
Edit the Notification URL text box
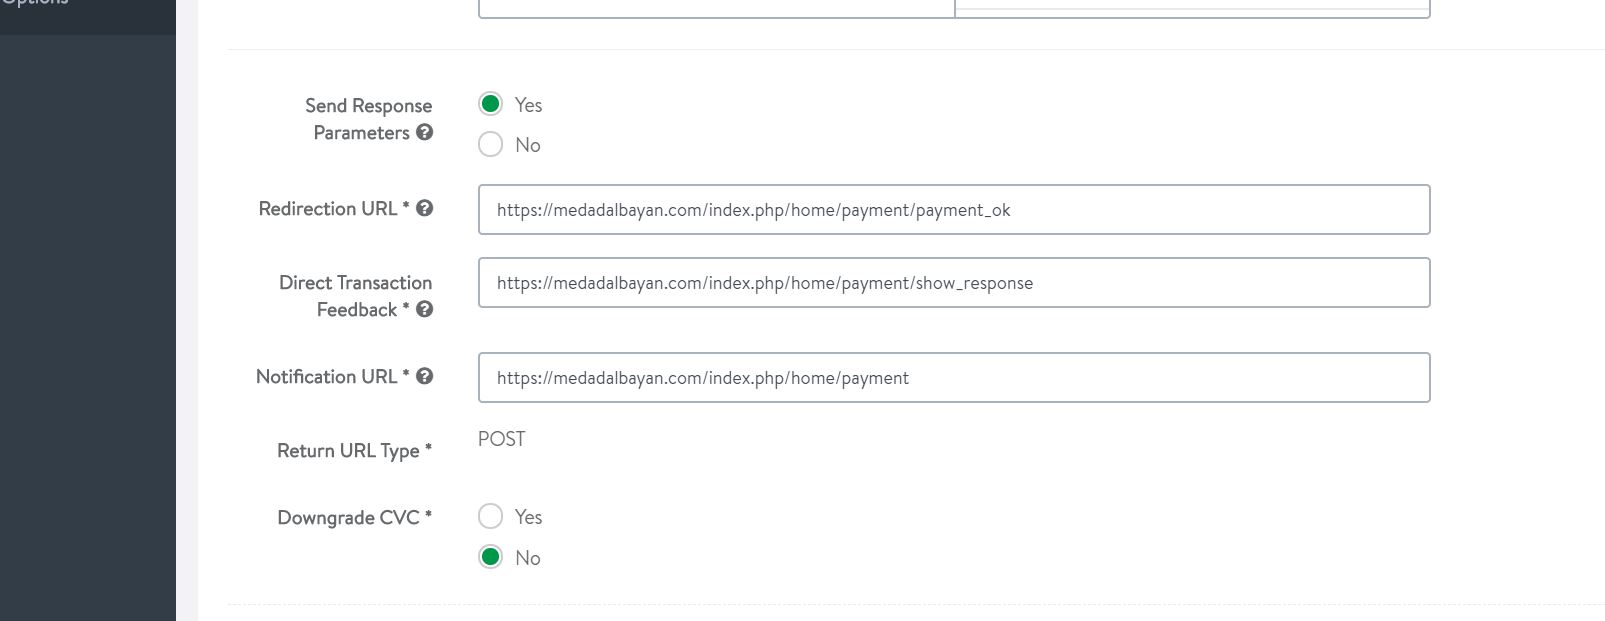pos(953,378)
